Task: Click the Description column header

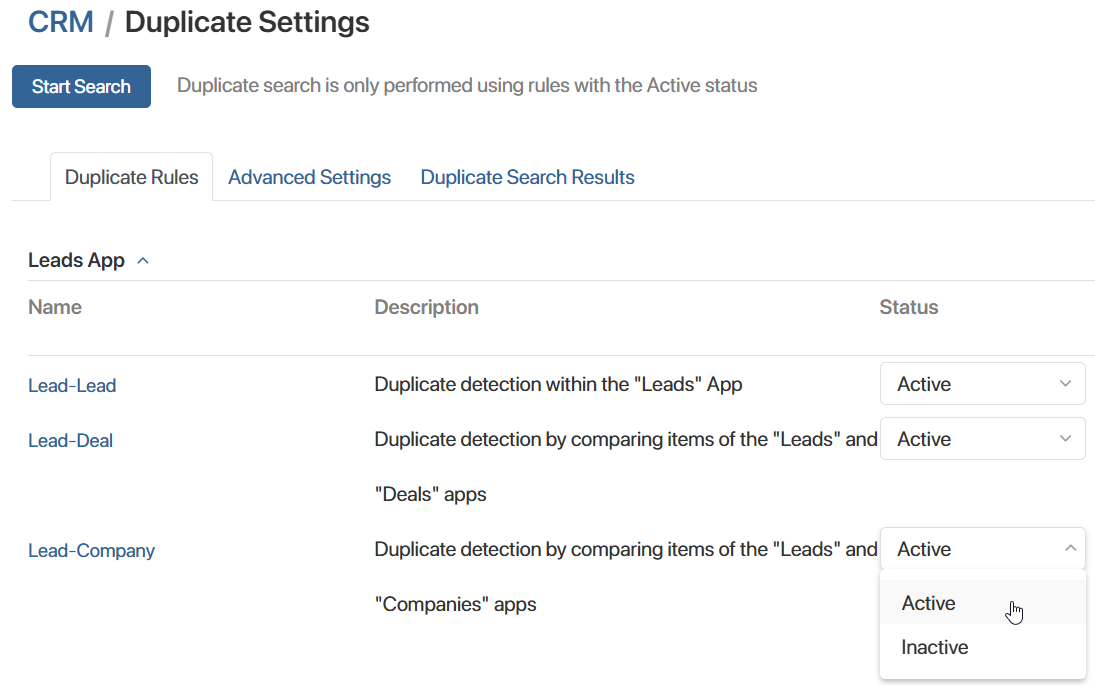Action: [x=426, y=307]
